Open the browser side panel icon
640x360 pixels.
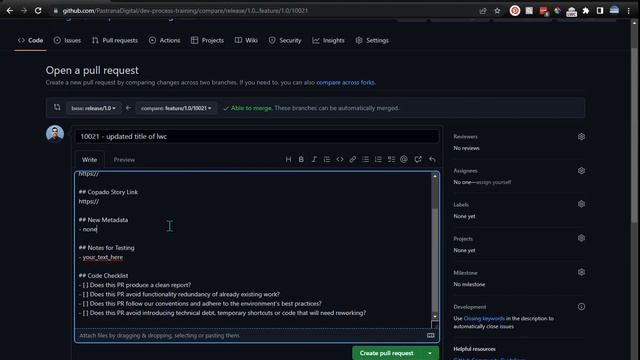[600, 11]
